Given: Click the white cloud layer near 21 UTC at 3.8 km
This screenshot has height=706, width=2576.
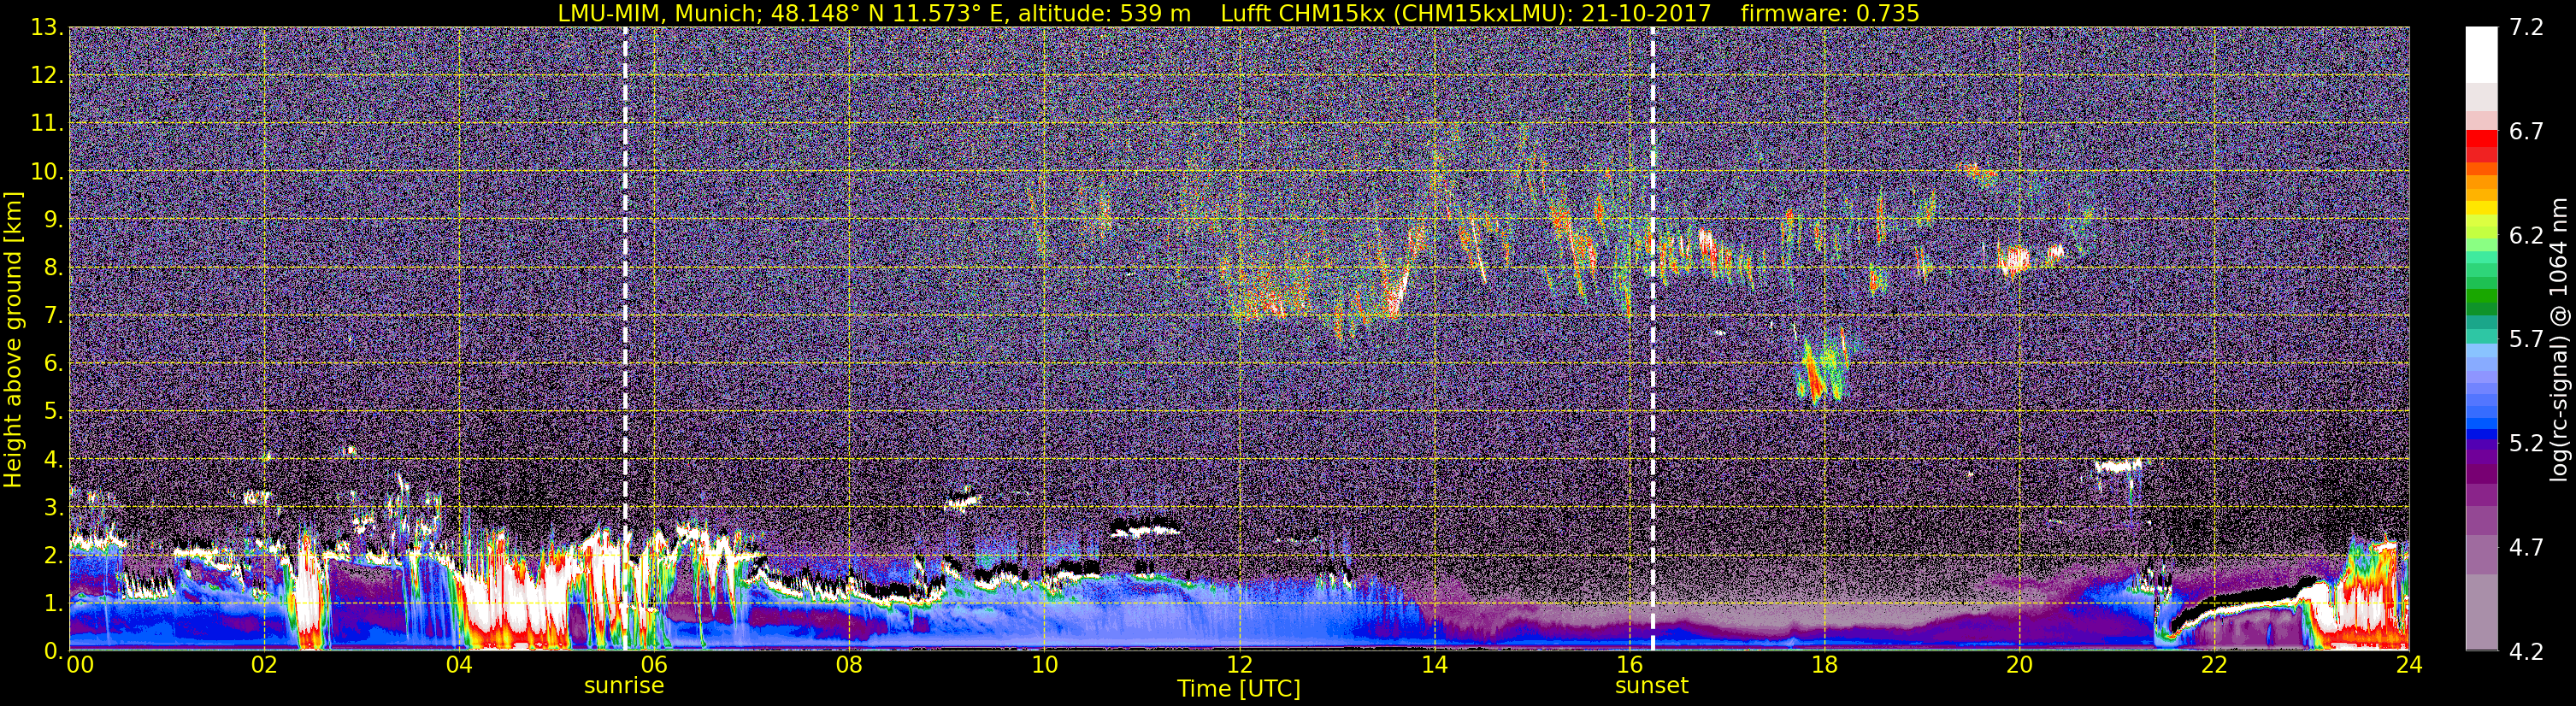Looking at the screenshot, I should [x=2118, y=465].
